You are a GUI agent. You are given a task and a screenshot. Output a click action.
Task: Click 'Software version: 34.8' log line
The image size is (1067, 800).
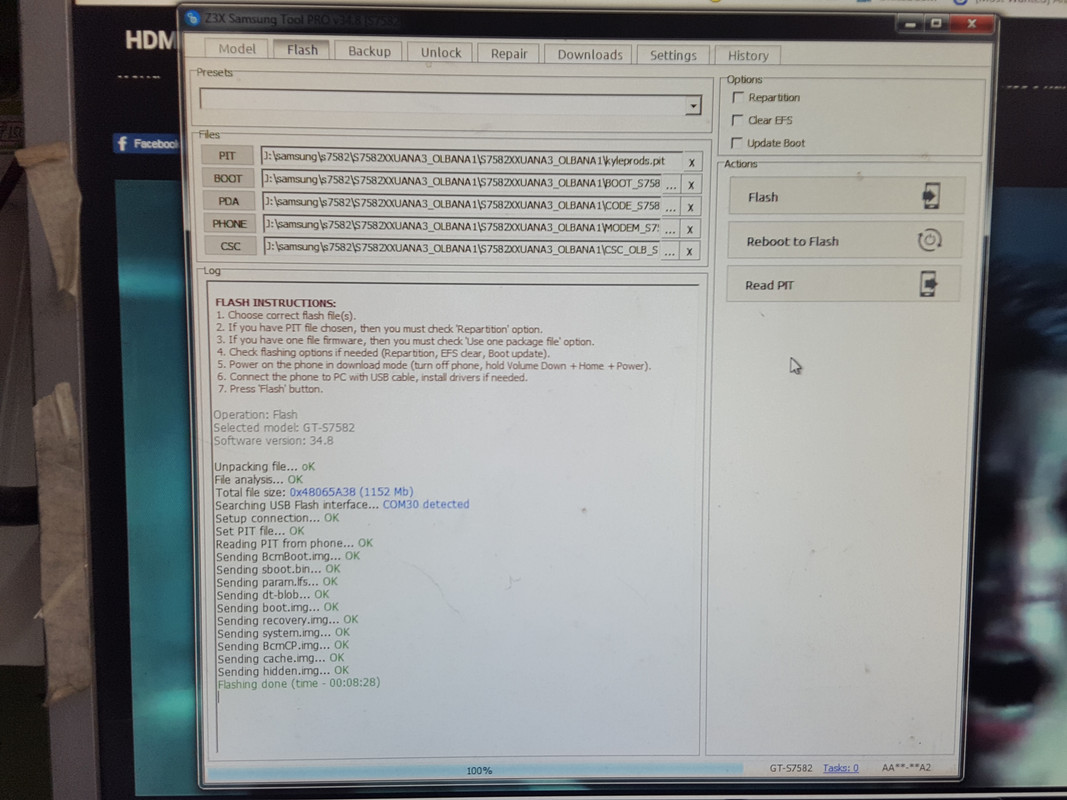click(274, 441)
